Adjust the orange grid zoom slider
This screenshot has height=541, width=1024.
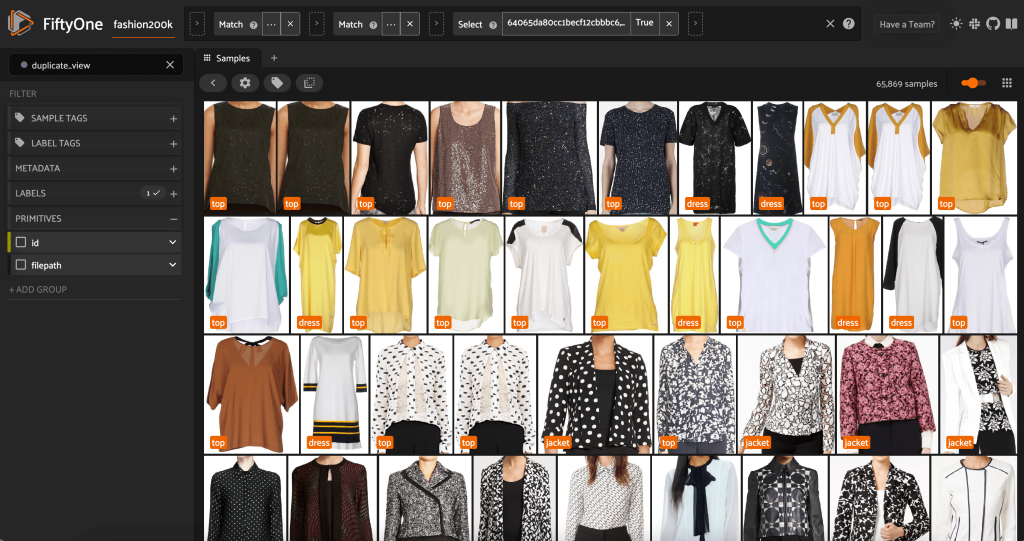(971, 83)
